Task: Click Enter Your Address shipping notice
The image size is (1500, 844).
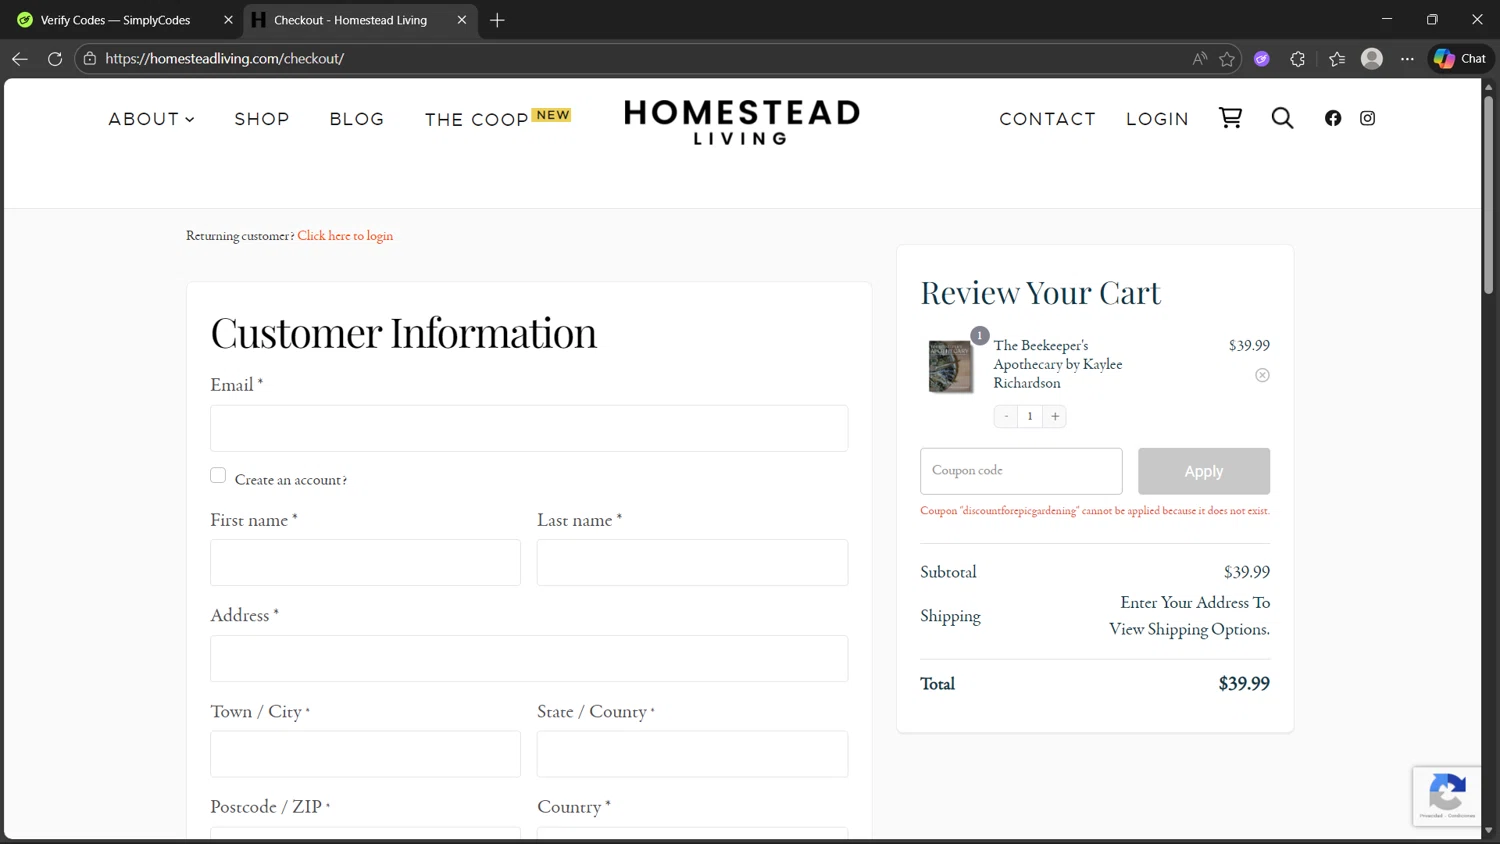Action: (x=1189, y=616)
